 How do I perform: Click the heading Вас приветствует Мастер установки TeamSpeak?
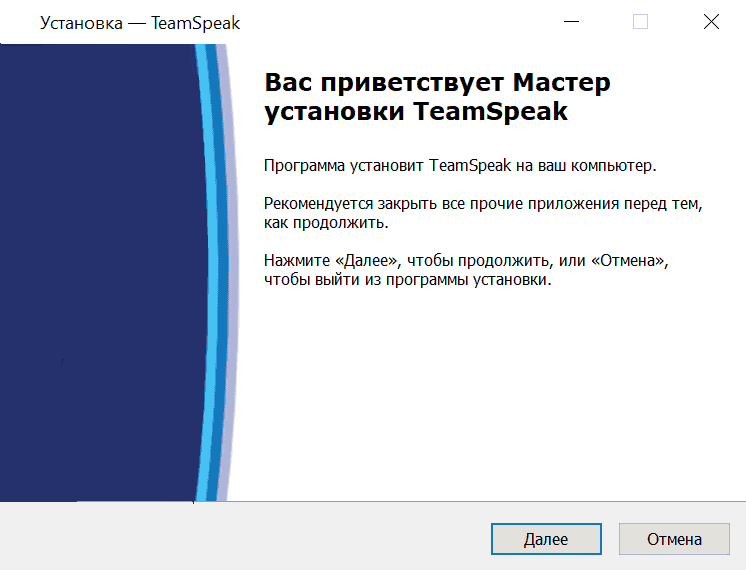point(437,97)
